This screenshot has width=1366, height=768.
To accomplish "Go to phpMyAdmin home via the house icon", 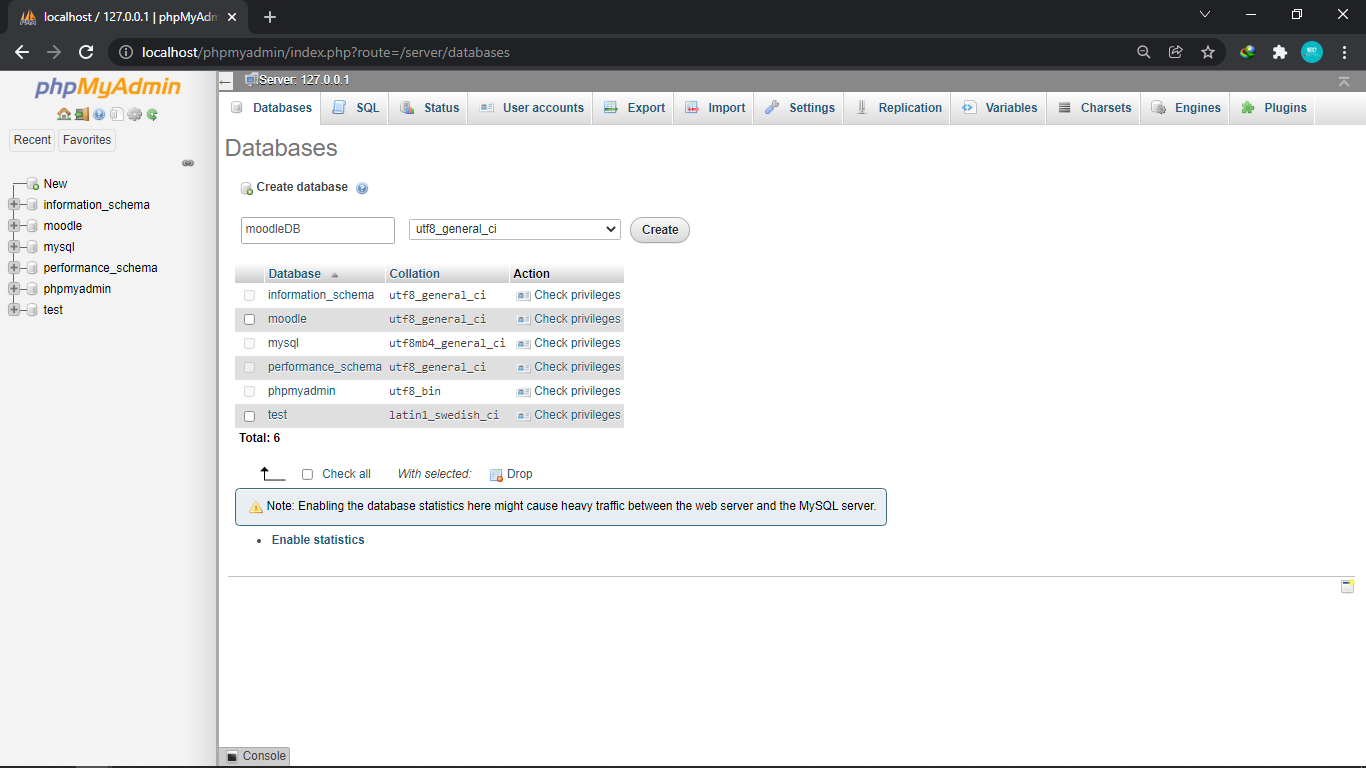I will click(x=64, y=114).
